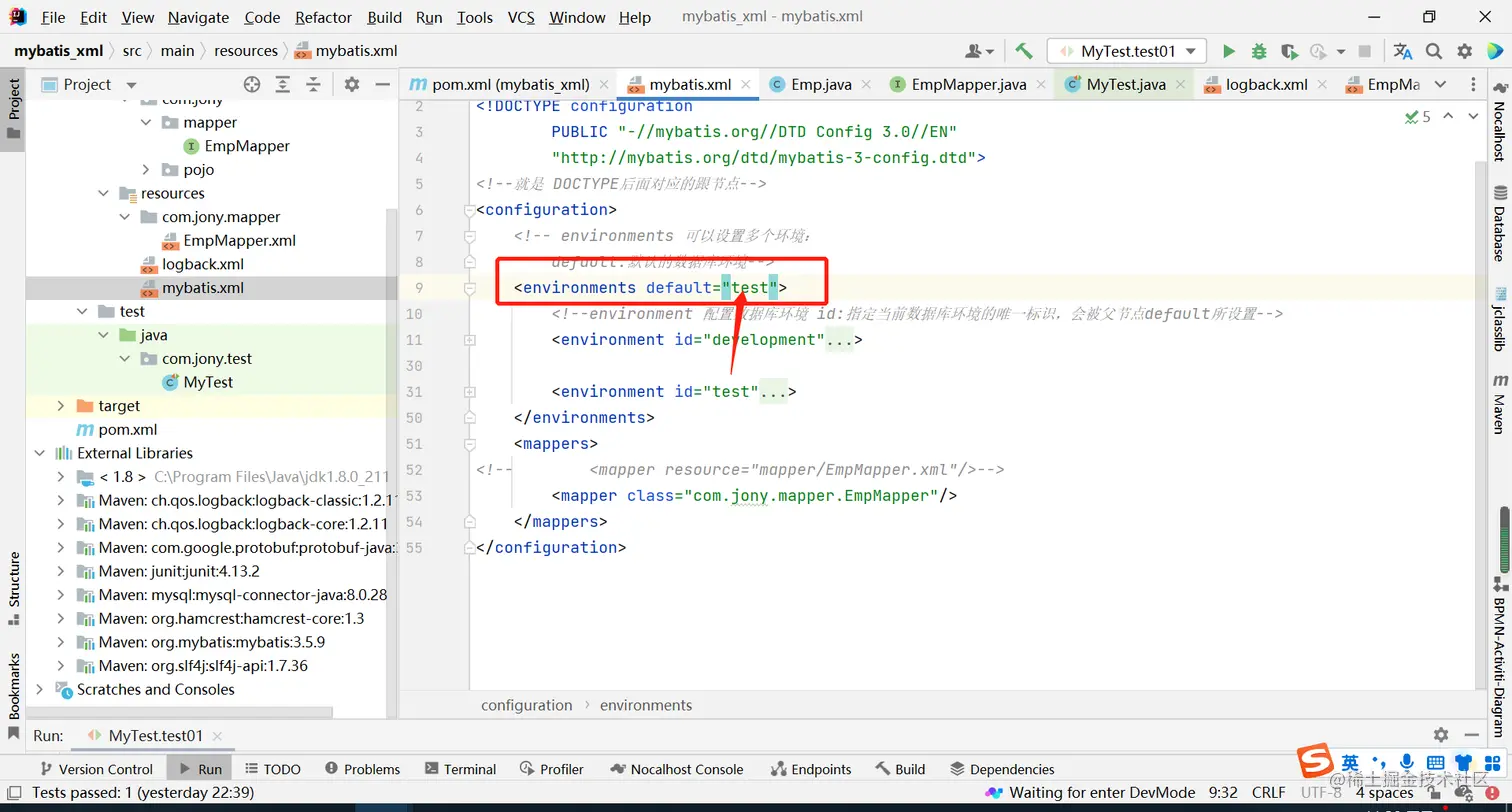Open the translate icon in the top toolbar
The height and width of the screenshot is (812, 1512).
1403,51
